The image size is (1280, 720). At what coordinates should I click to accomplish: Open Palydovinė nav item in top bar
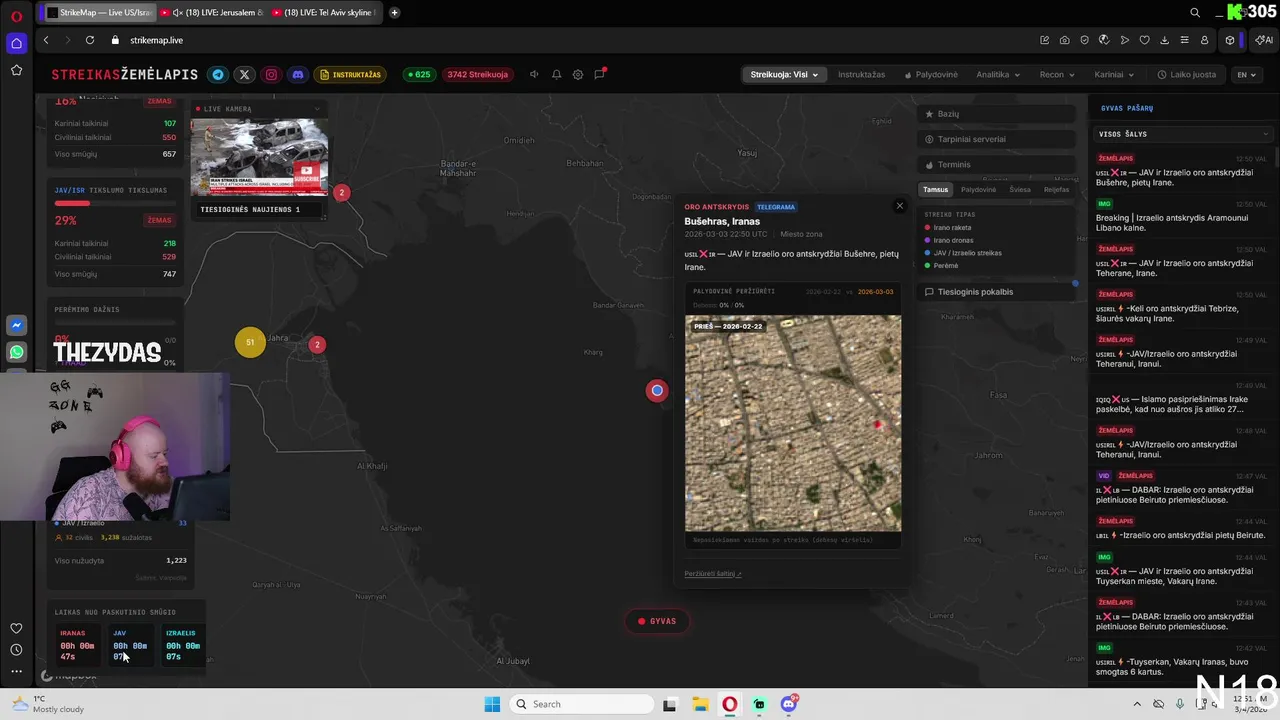(x=931, y=74)
